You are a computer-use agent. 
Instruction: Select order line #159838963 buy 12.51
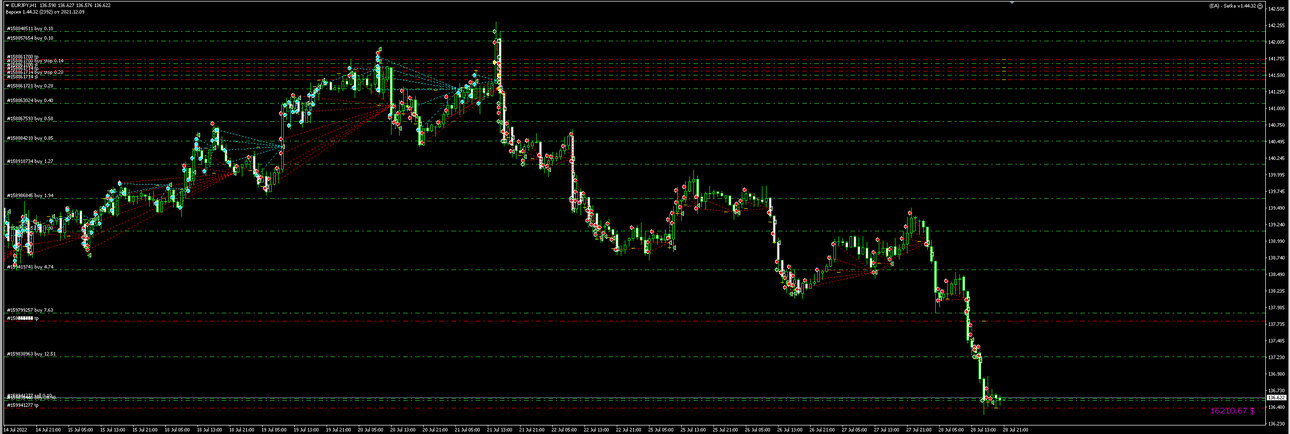(x=32, y=354)
